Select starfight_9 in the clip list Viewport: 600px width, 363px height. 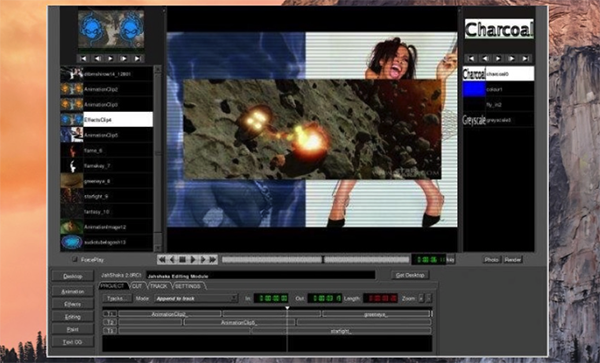(x=107, y=196)
